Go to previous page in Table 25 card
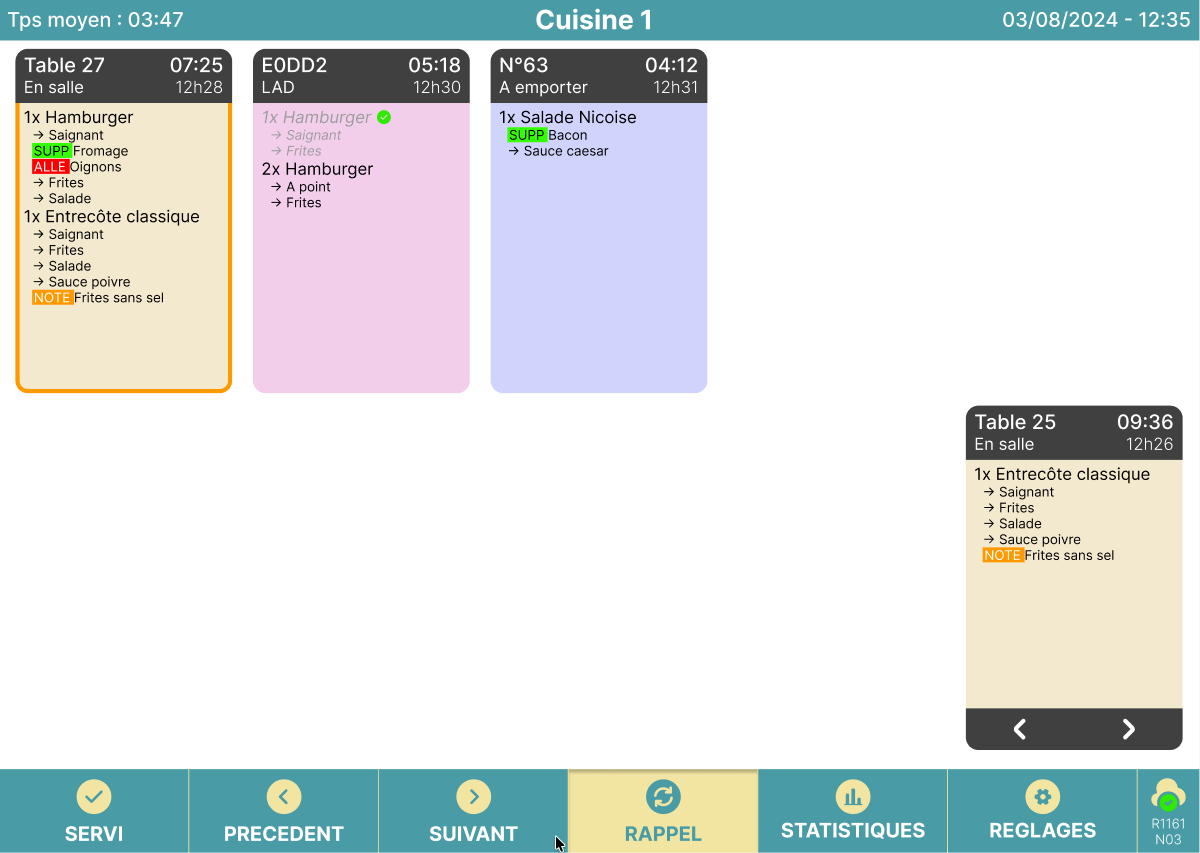Viewport: 1200px width, 853px height. [x=1020, y=729]
